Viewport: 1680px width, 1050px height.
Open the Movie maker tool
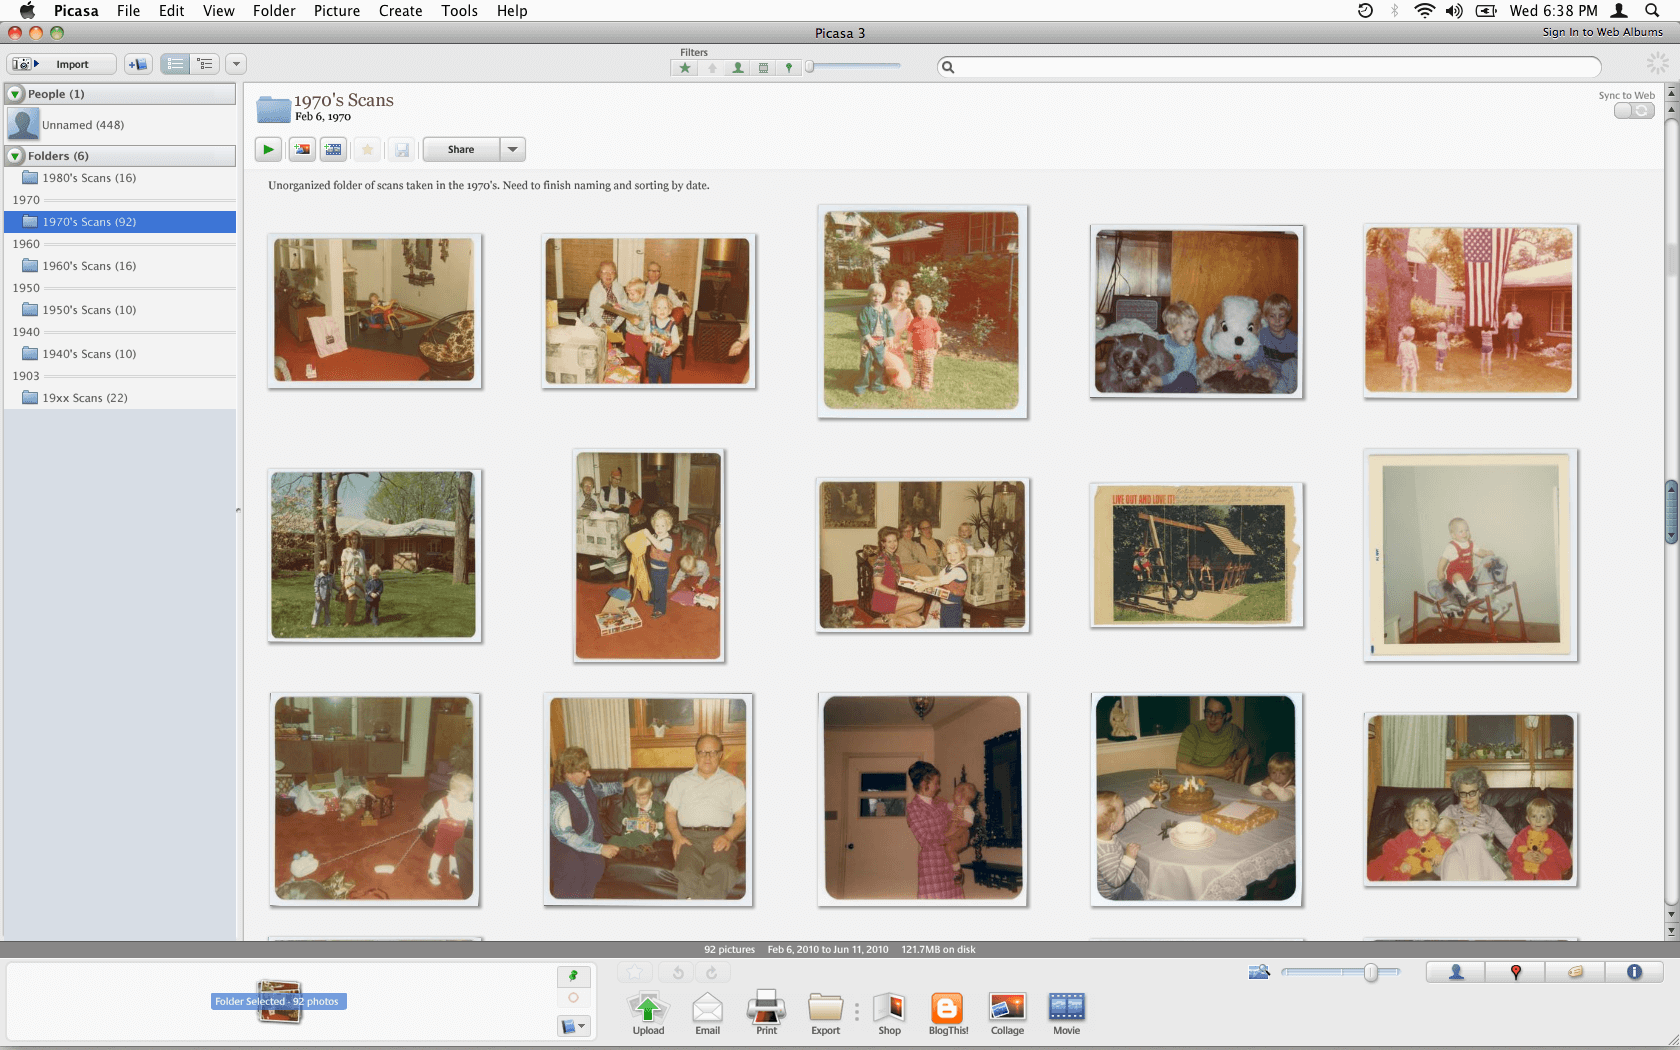1066,1013
